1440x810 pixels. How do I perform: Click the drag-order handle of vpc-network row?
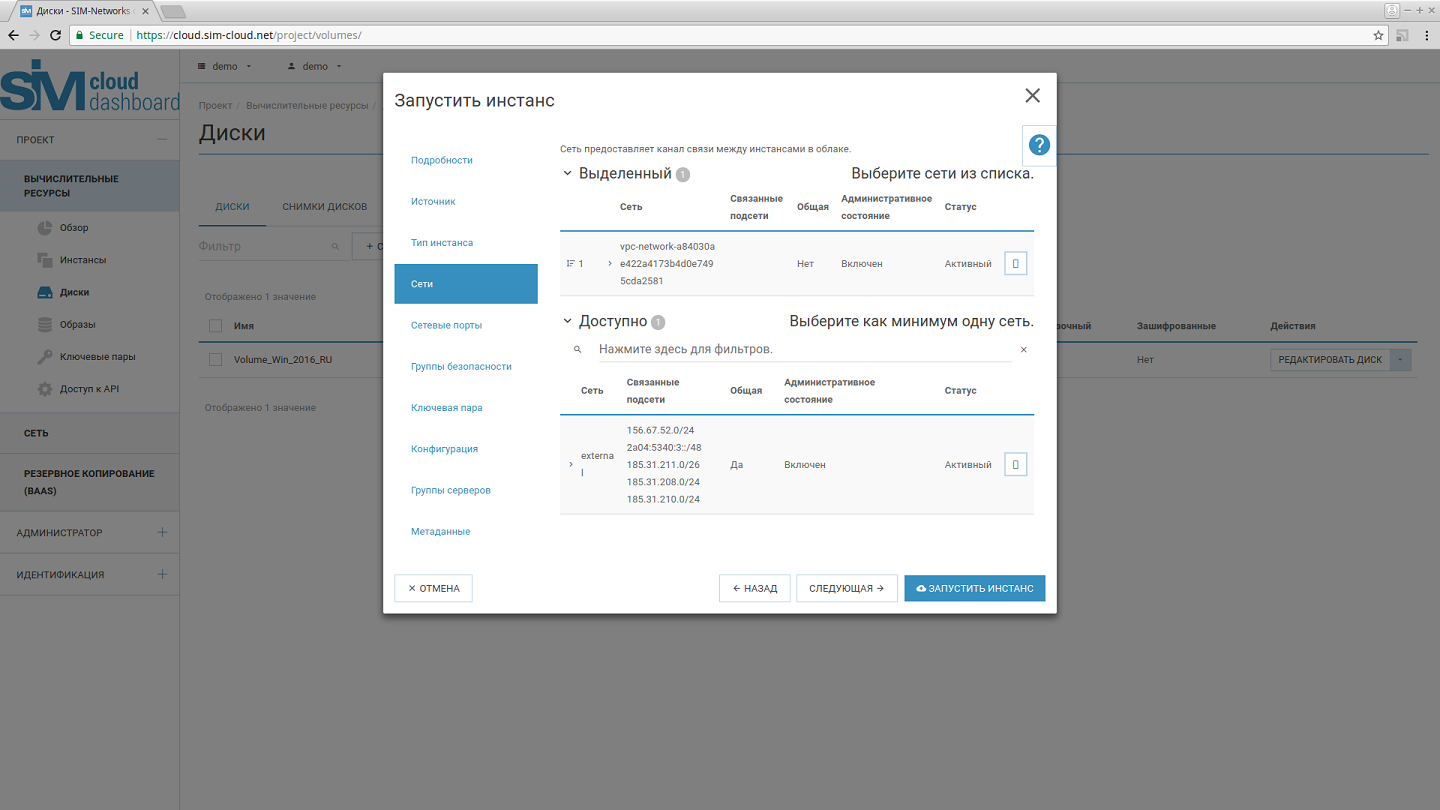(x=570, y=264)
